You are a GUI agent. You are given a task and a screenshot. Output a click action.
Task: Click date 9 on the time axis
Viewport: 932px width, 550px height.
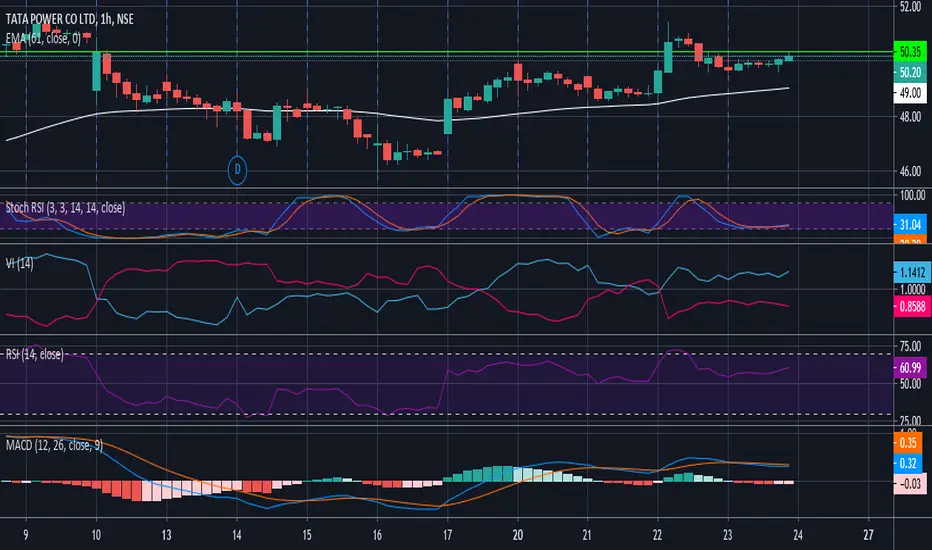pyautogui.click(x=26, y=535)
